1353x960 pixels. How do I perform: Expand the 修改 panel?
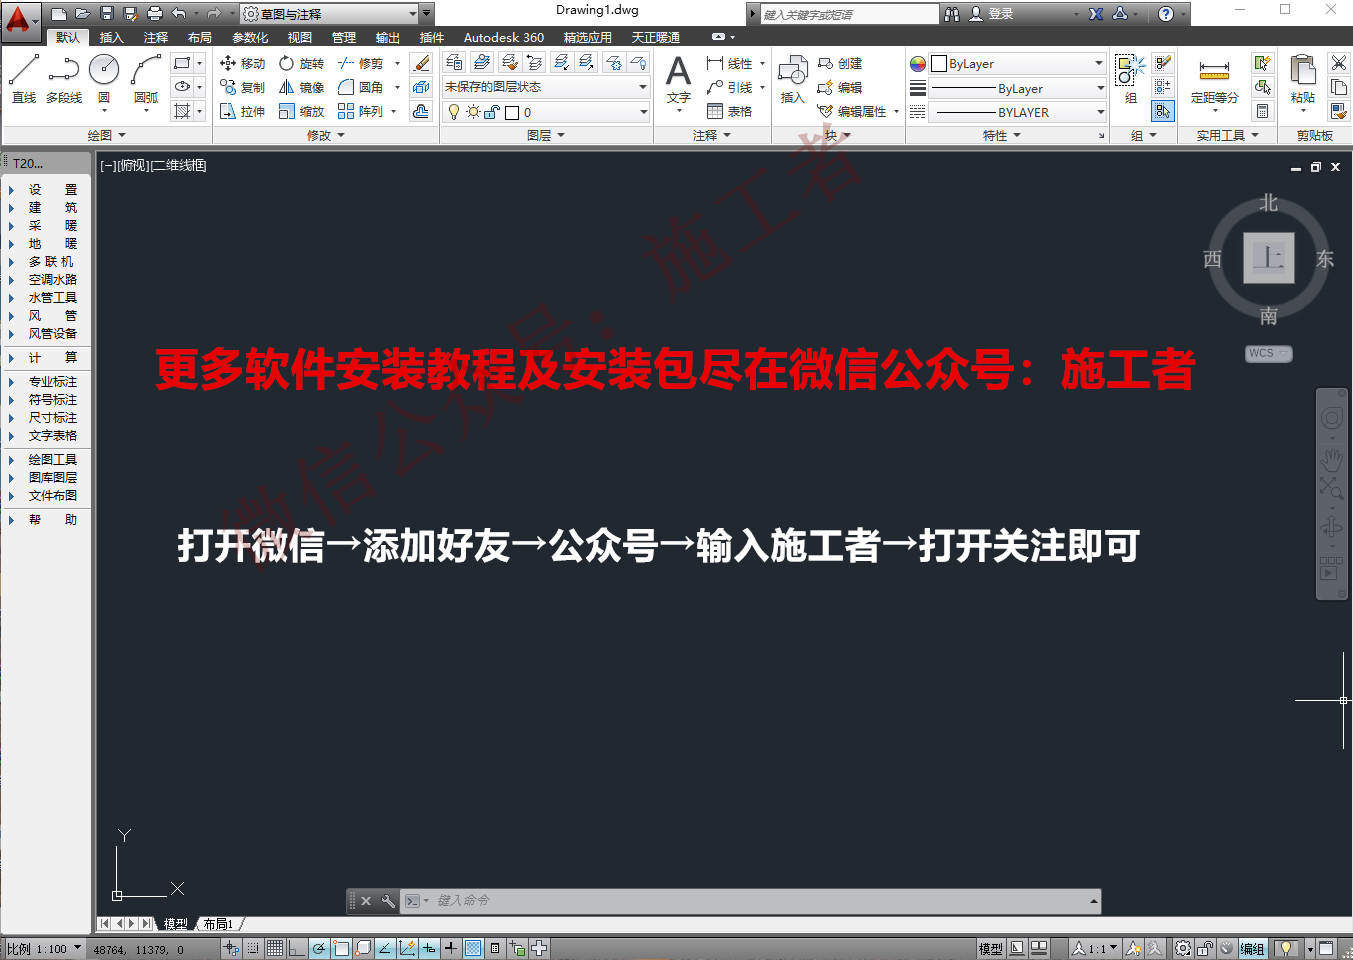tap(325, 135)
